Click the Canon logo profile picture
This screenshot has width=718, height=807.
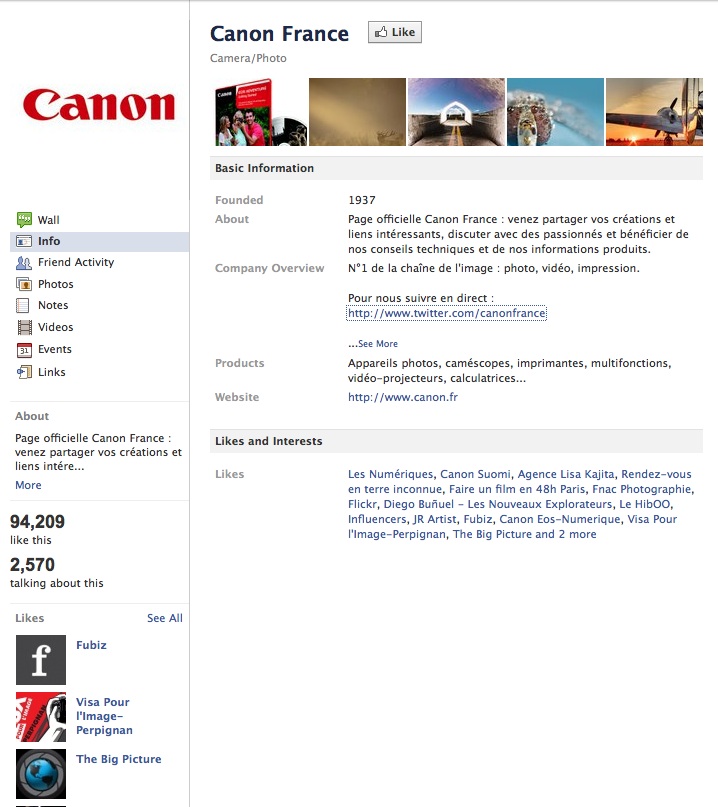tap(99, 104)
